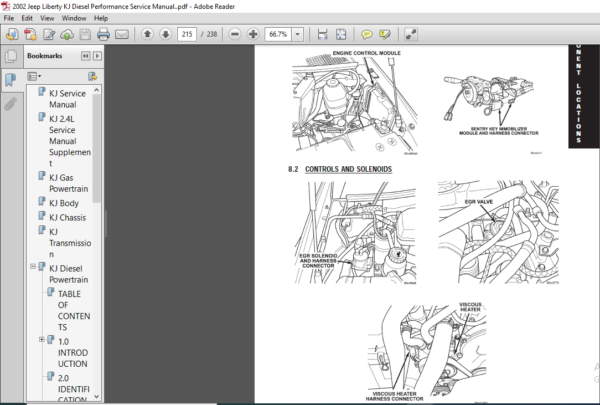The image size is (600, 405).
Task: Open the bookmarks options menu dropdown
Action: pos(34,76)
